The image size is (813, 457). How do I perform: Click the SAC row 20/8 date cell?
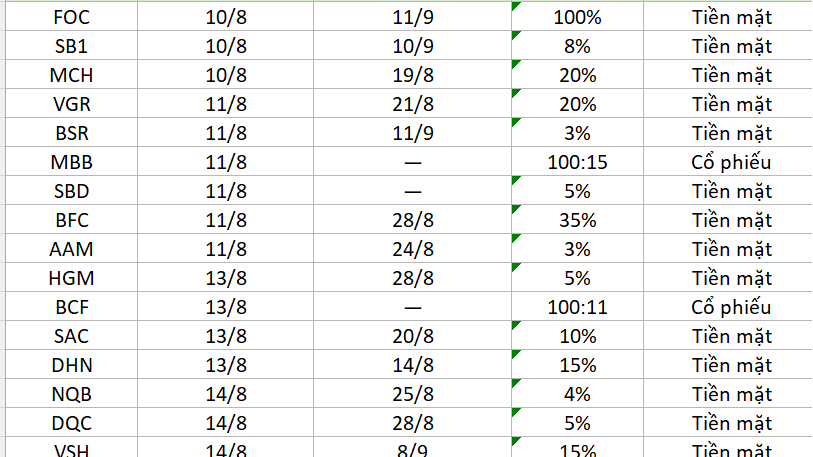tap(412, 336)
